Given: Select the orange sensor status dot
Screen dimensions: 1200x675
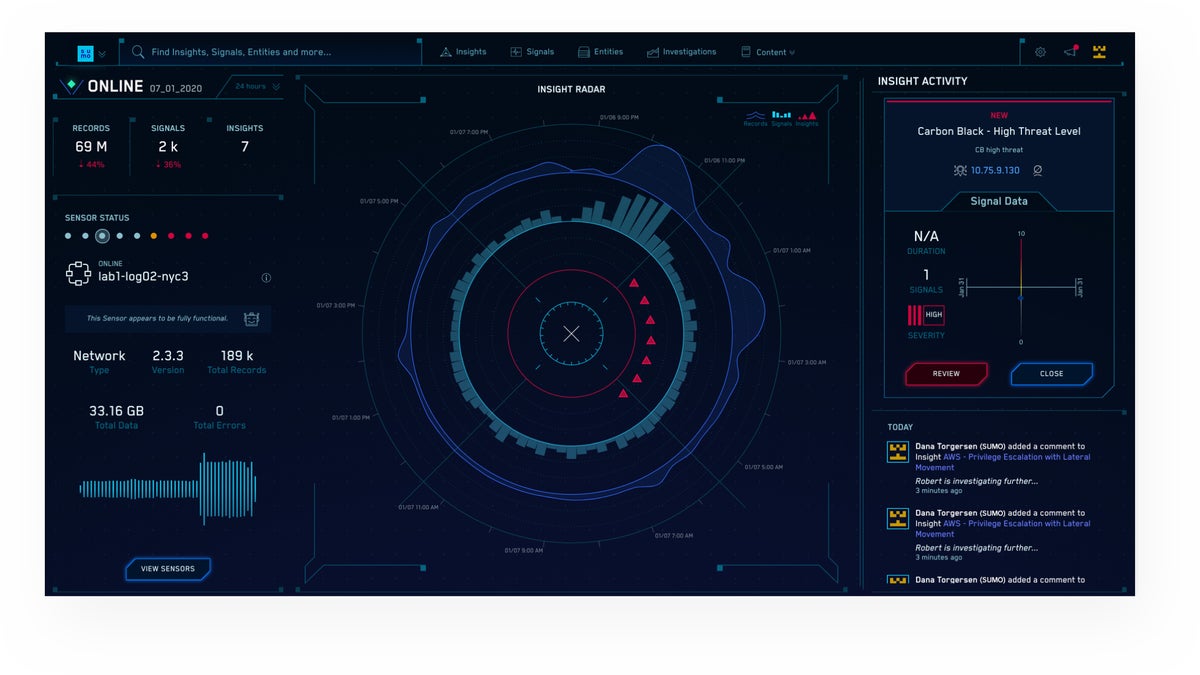Looking at the screenshot, I should tap(154, 237).
